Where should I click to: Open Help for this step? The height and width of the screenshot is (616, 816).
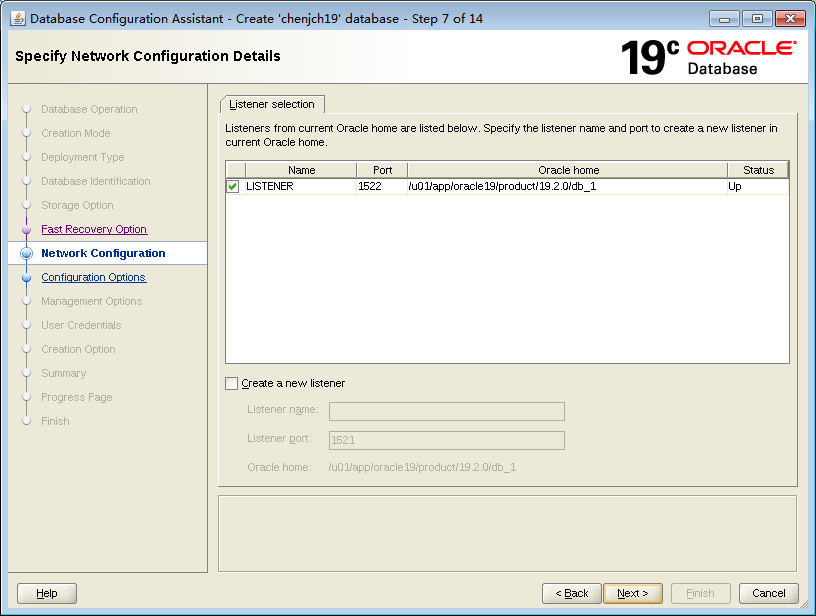(x=46, y=593)
